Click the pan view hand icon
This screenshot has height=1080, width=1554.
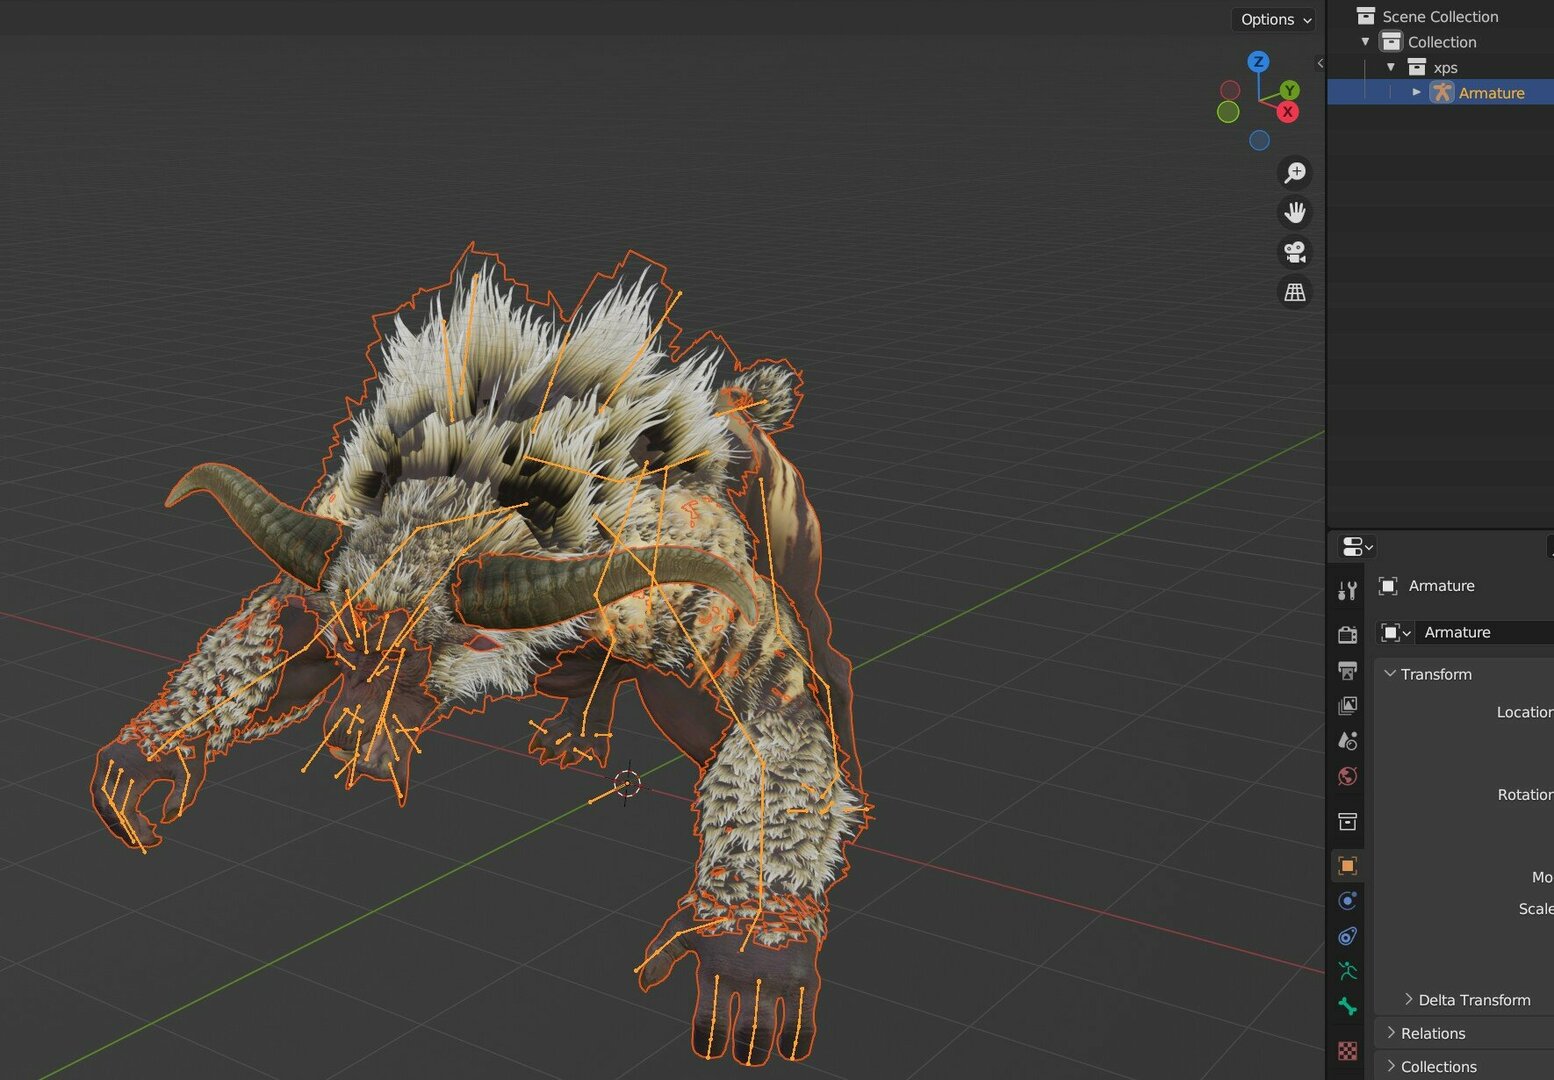pos(1295,212)
